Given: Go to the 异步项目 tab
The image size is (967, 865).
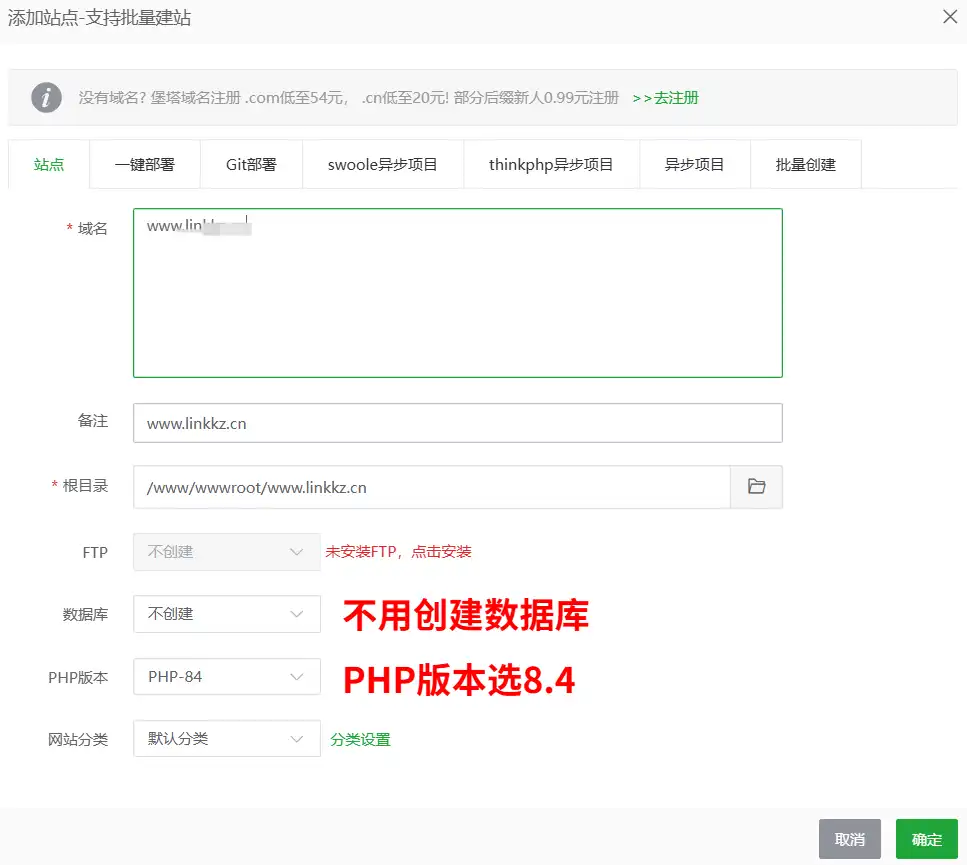Looking at the screenshot, I should coord(694,165).
